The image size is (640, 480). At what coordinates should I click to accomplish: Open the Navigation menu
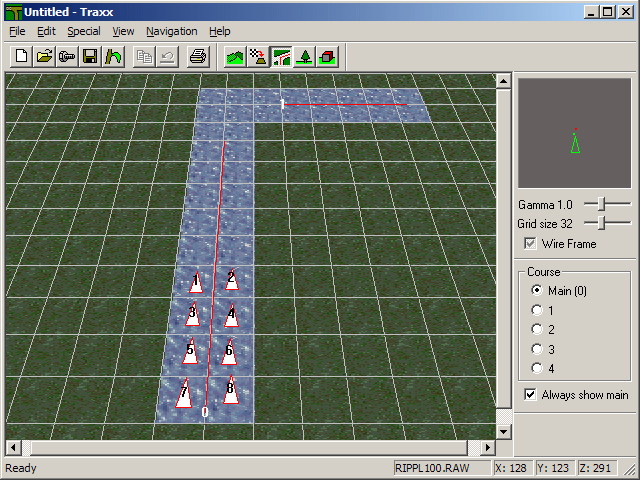pos(171,31)
